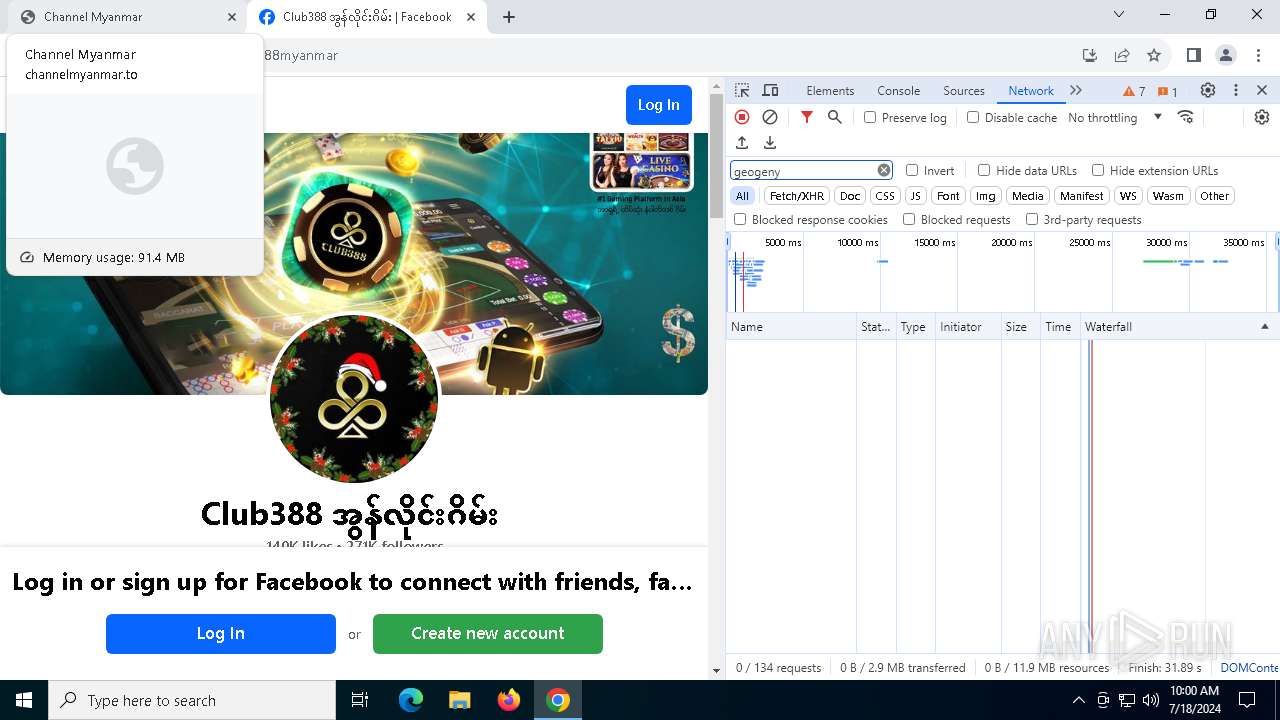The height and width of the screenshot is (720, 1280).
Task: Close the Club388 Facebook tab
Action: pyautogui.click(x=471, y=17)
